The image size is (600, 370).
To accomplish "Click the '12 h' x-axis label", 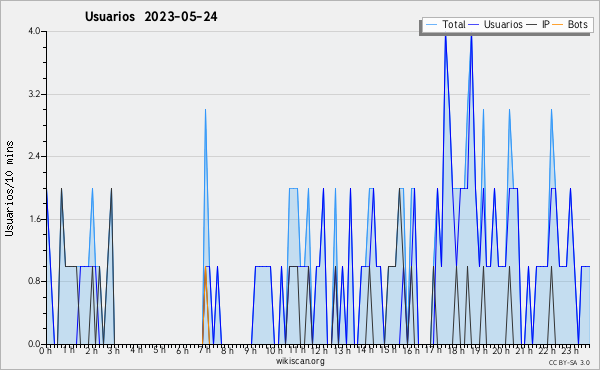I will 319,351.
